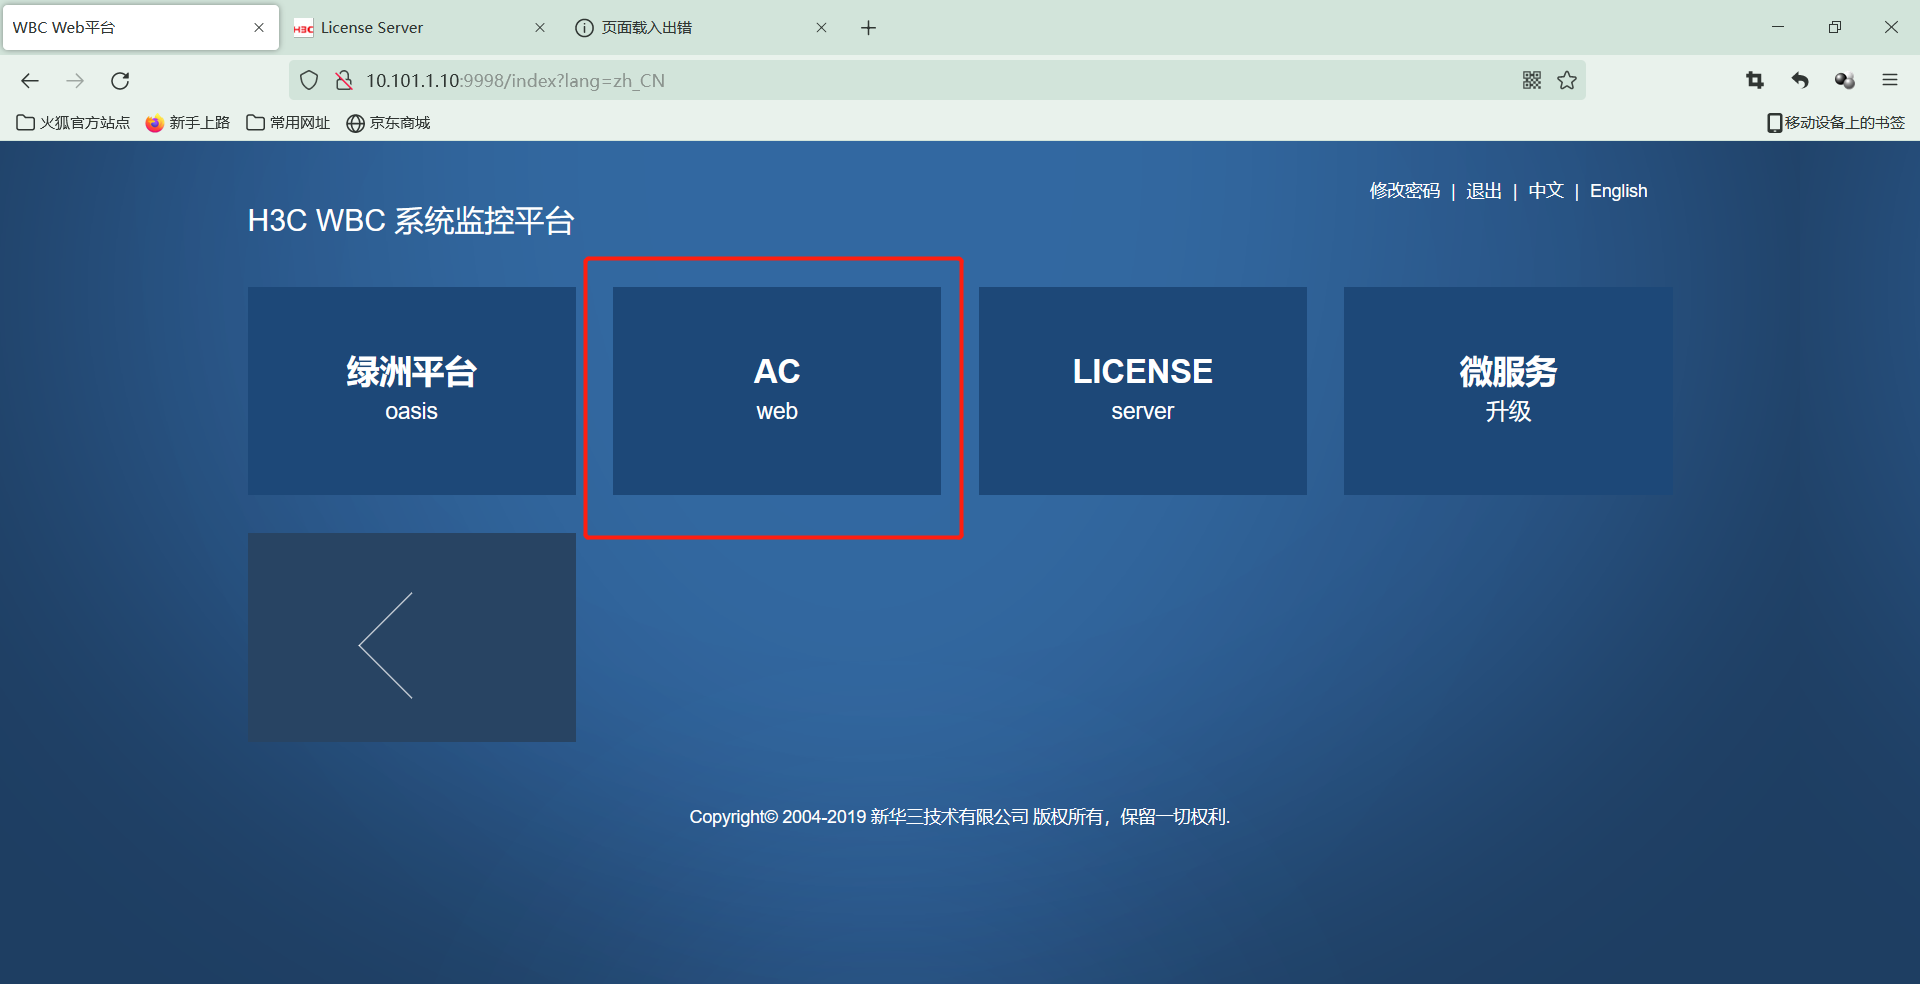This screenshot has height=984, width=1920.
Task: Switch to the License Server tab
Action: pyautogui.click(x=420, y=28)
